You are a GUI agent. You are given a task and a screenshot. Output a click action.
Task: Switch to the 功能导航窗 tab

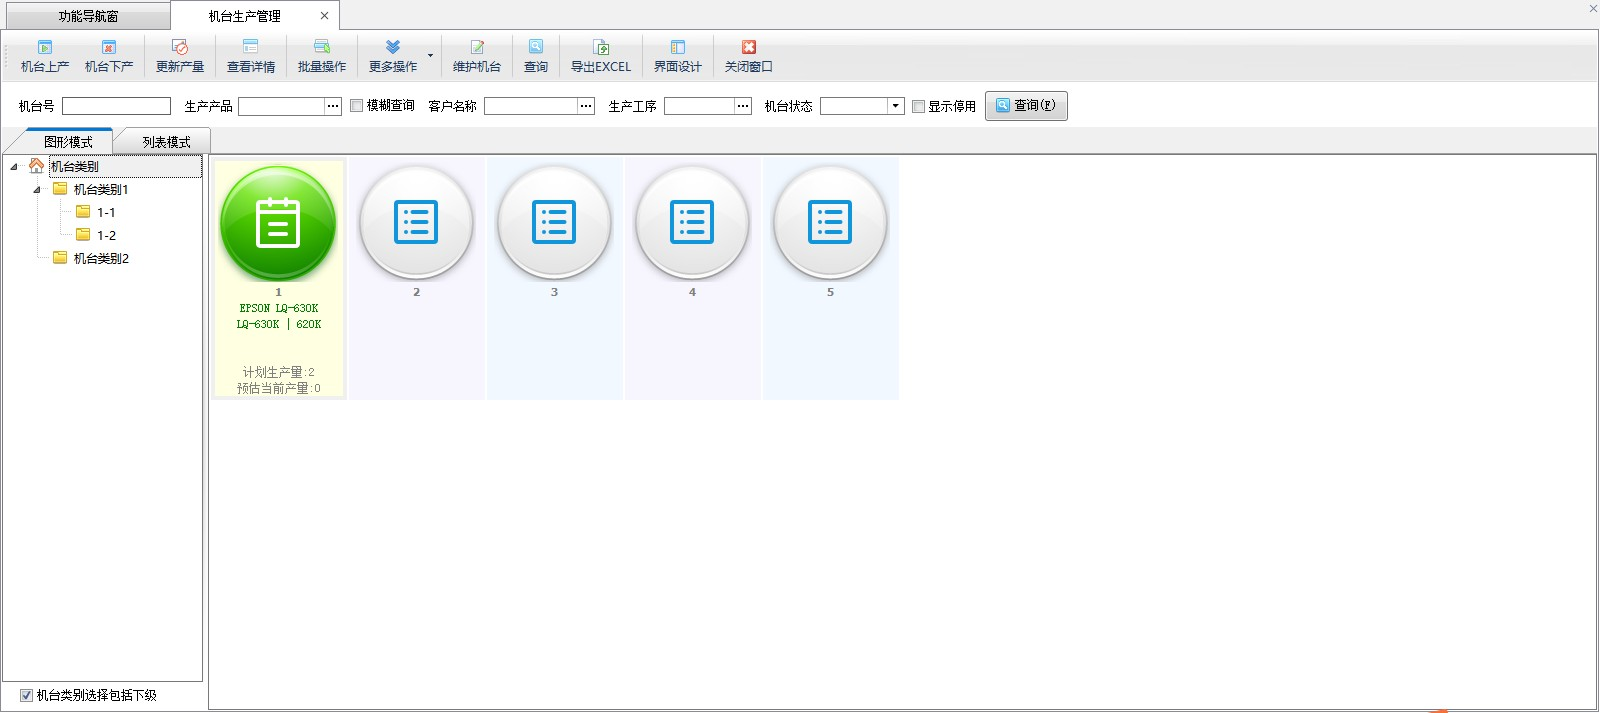click(88, 16)
